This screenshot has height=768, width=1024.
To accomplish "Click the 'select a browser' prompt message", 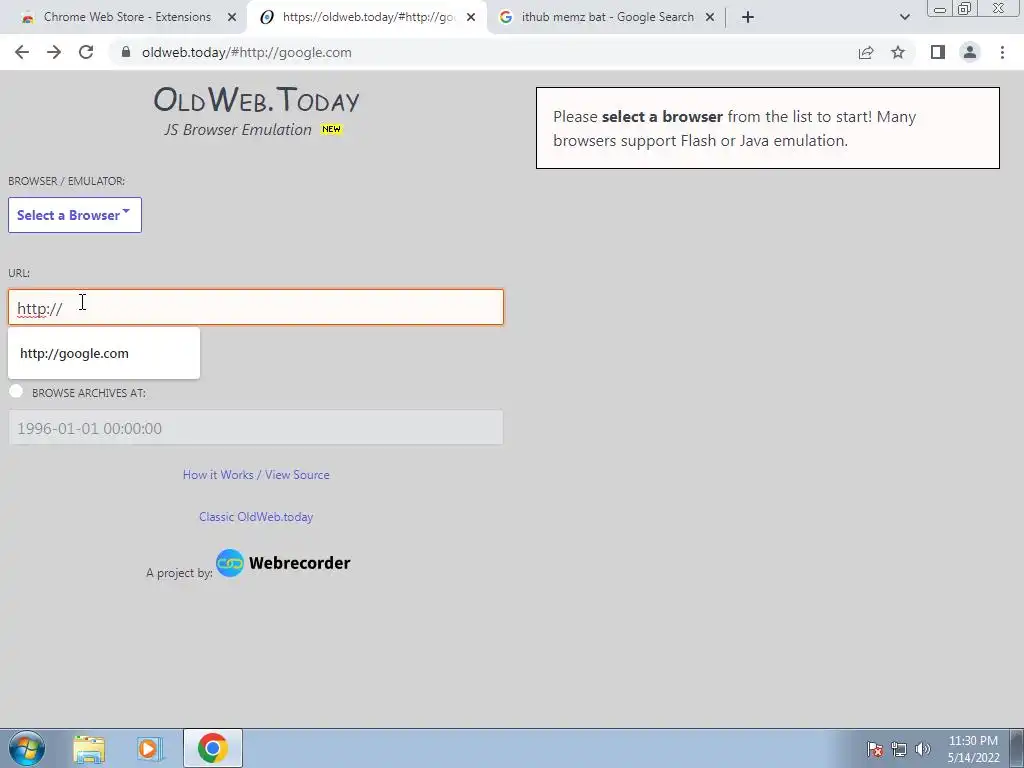I will pos(767,128).
